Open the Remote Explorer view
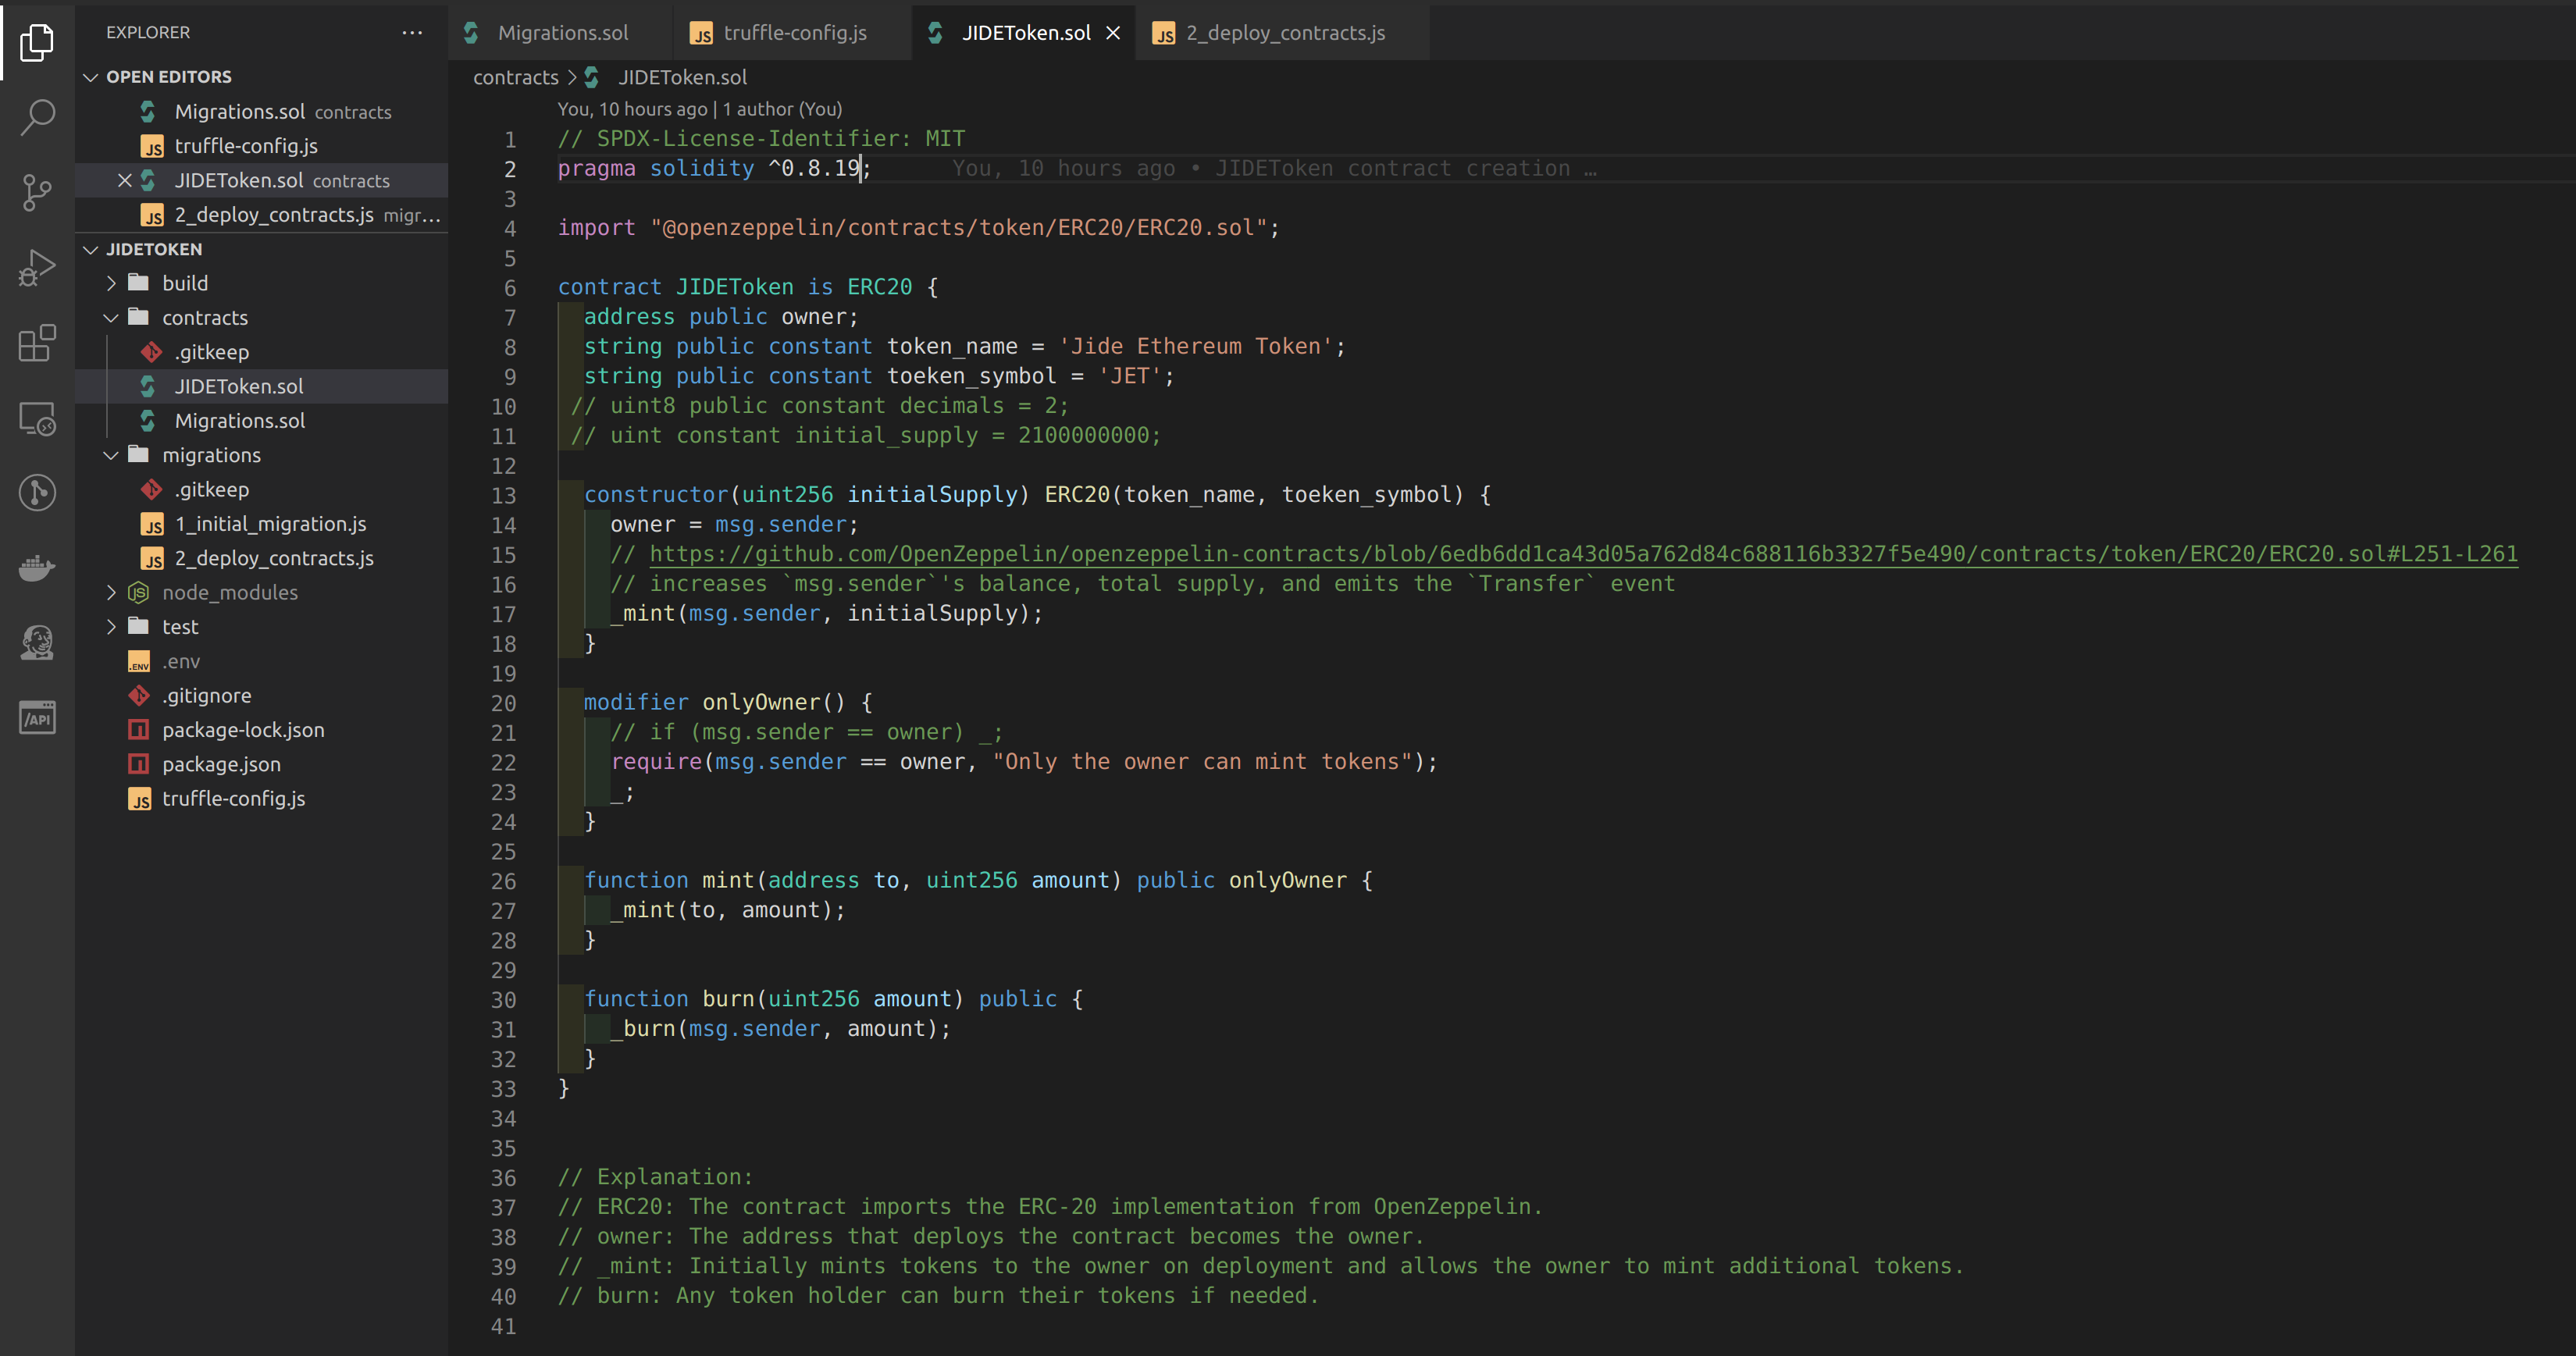 pyautogui.click(x=37, y=418)
